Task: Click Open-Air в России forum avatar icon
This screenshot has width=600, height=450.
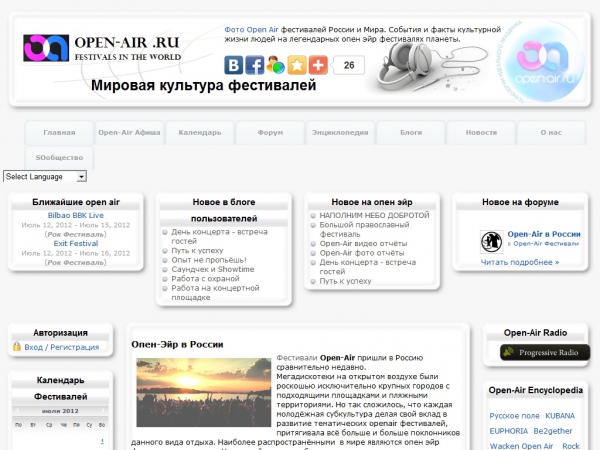Action: coord(491,242)
